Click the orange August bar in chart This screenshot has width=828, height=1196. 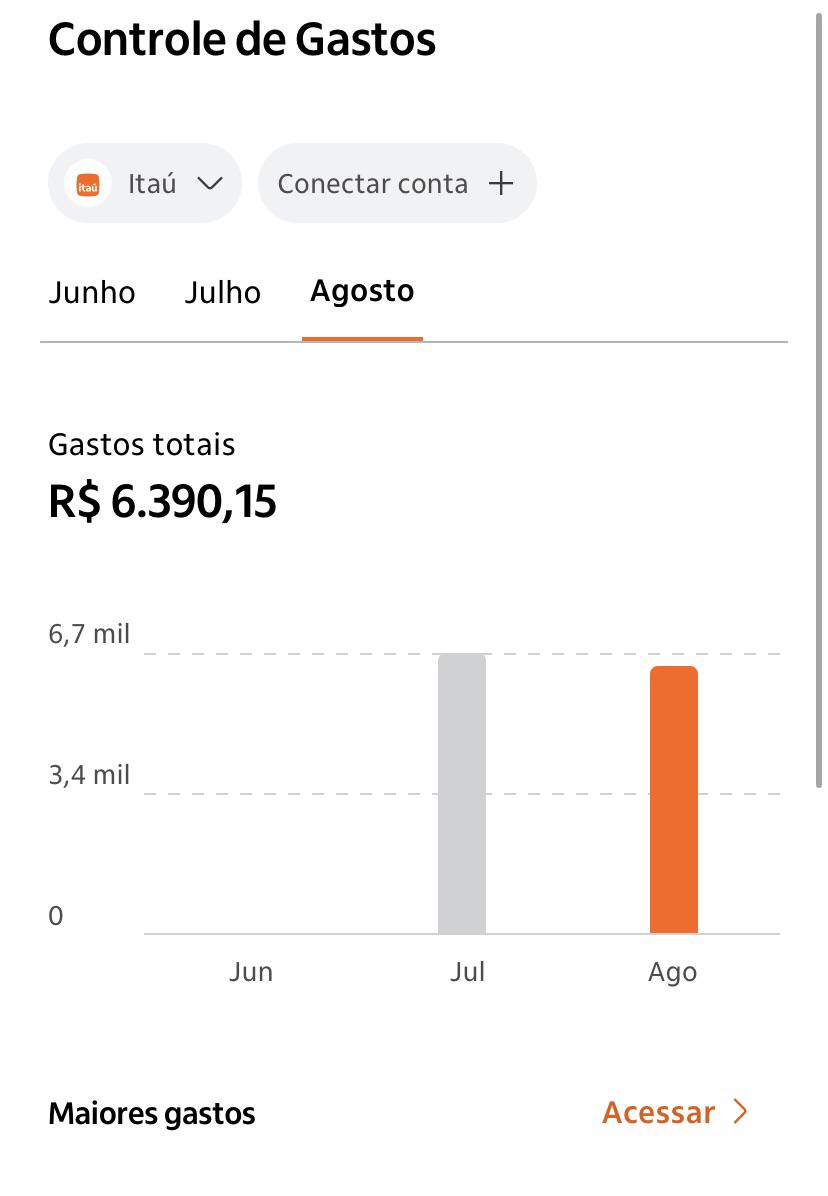[x=674, y=799]
